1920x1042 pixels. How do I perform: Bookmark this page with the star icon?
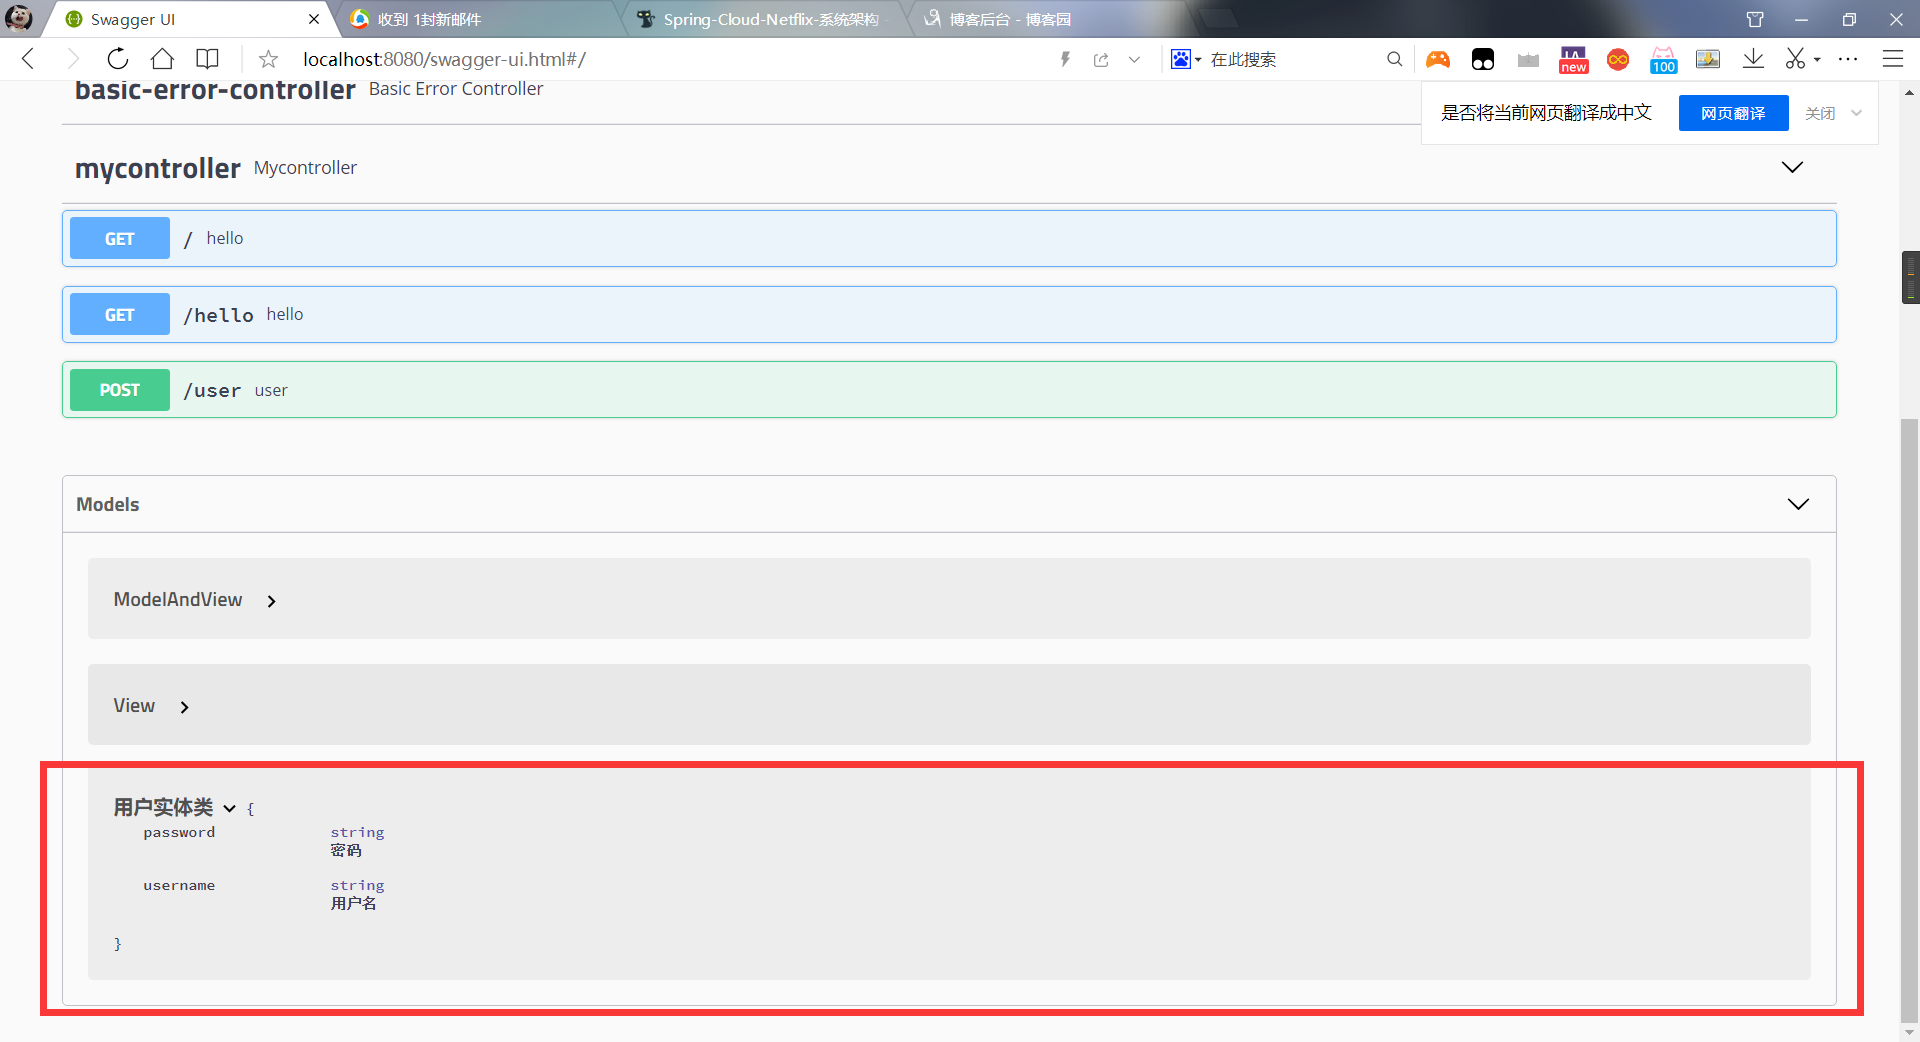tap(268, 59)
